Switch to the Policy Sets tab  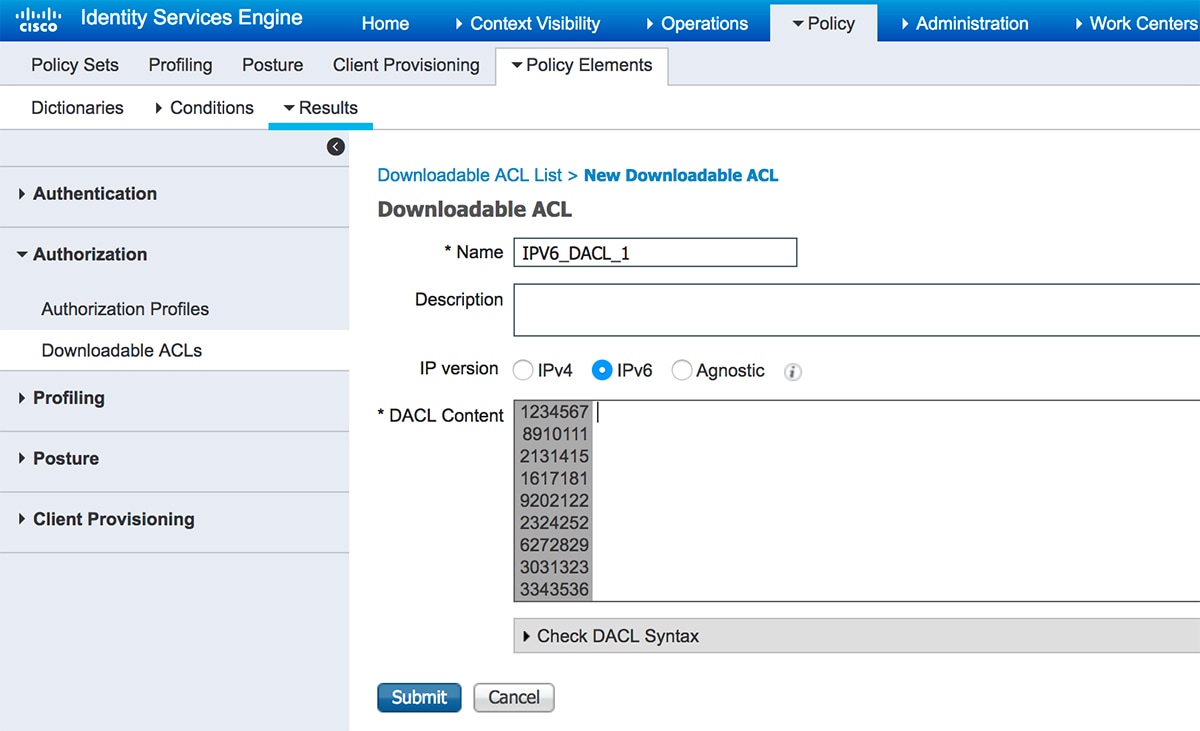pos(75,65)
